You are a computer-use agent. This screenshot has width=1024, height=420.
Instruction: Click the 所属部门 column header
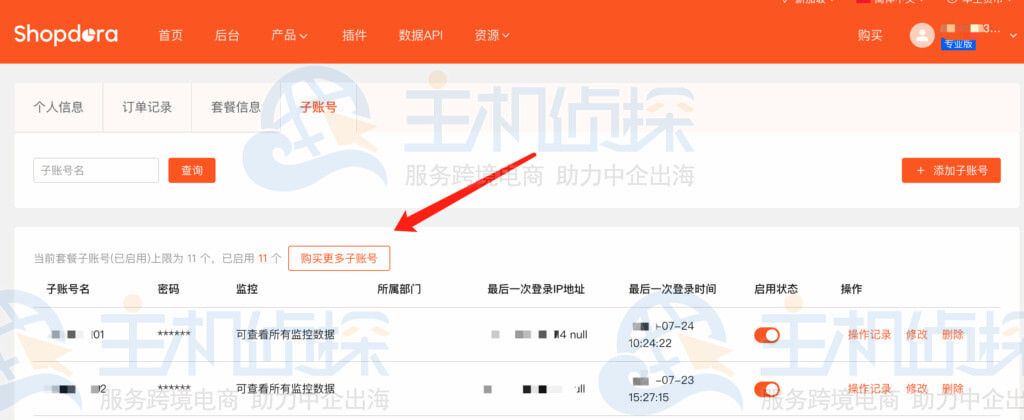click(x=399, y=289)
